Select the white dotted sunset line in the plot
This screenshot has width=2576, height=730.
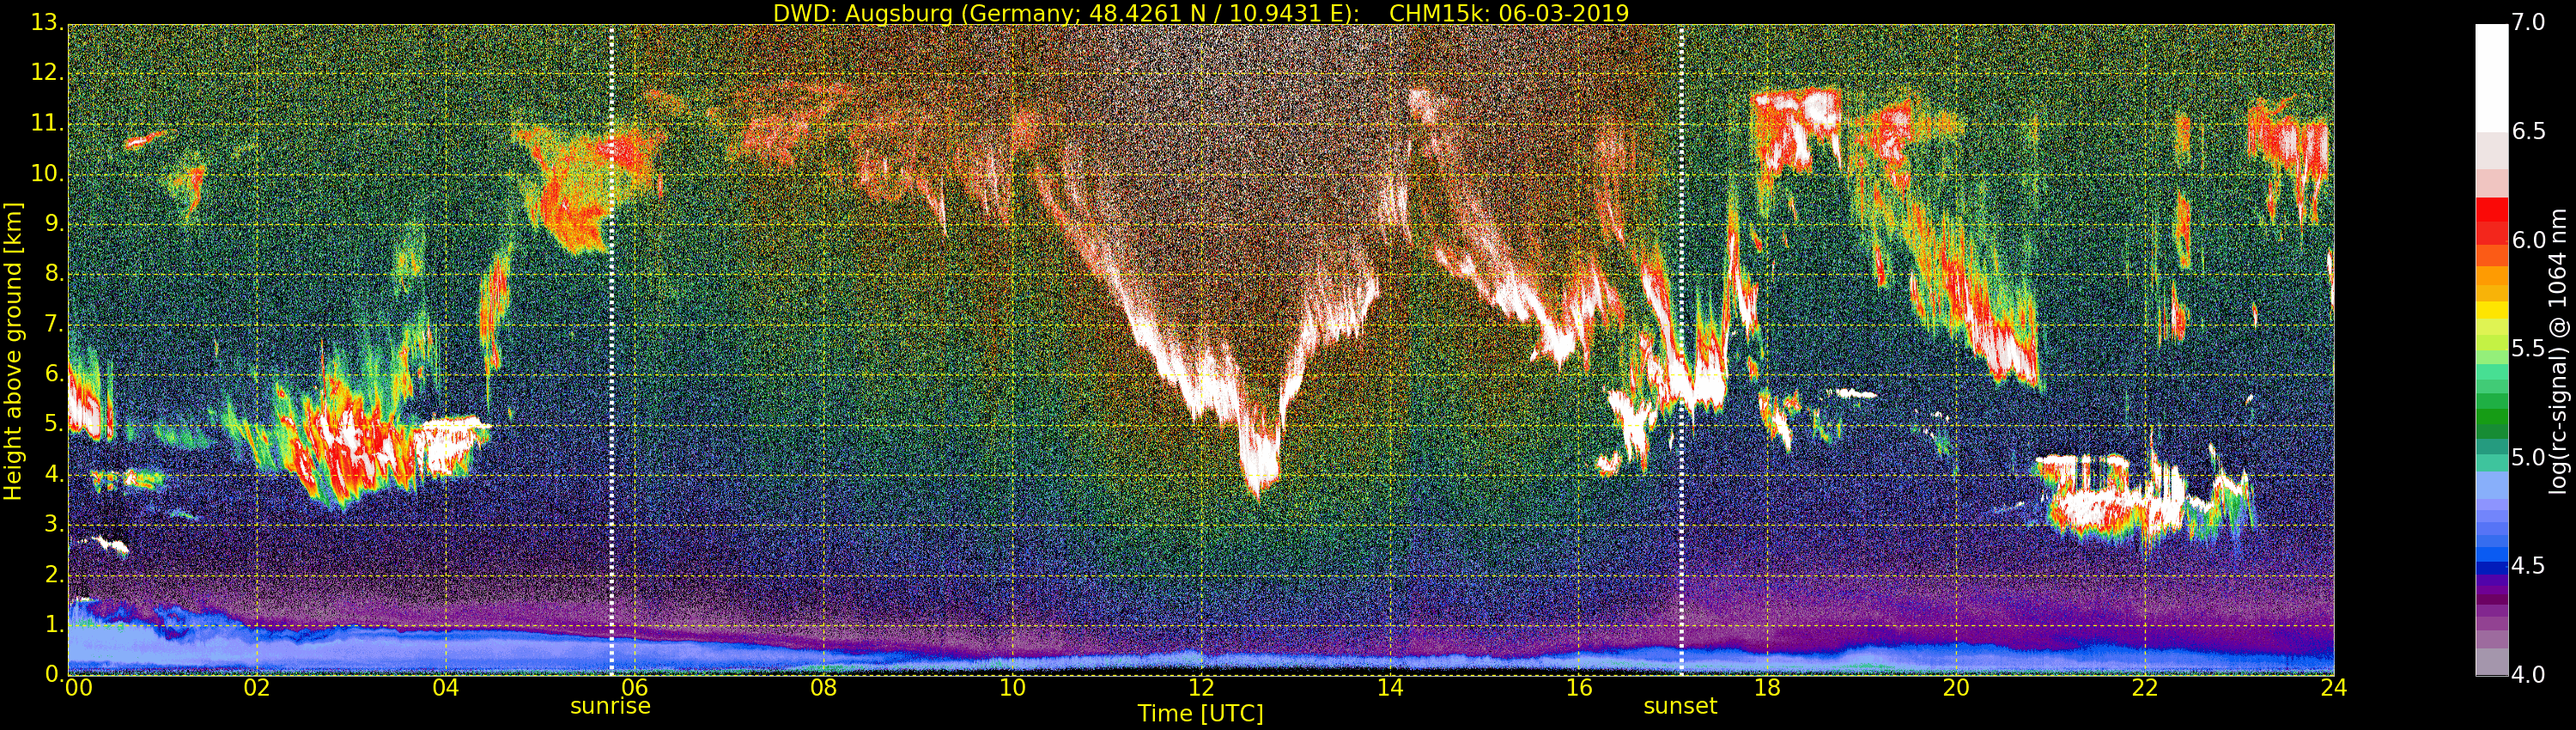pyautogui.click(x=1681, y=350)
